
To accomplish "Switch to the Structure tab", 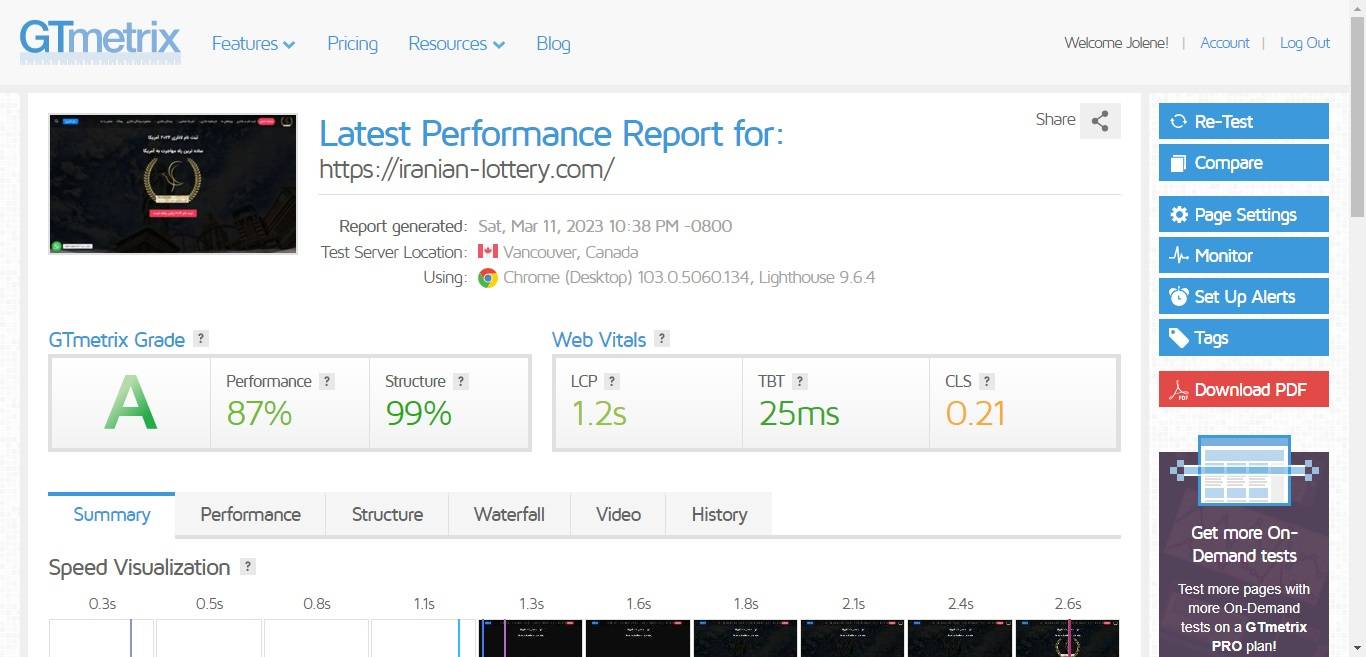I will pyautogui.click(x=387, y=514).
